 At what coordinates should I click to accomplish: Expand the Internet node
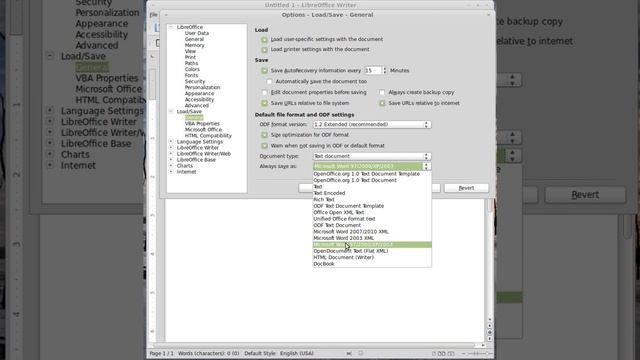pyautogui.click(x=171, y=172)
